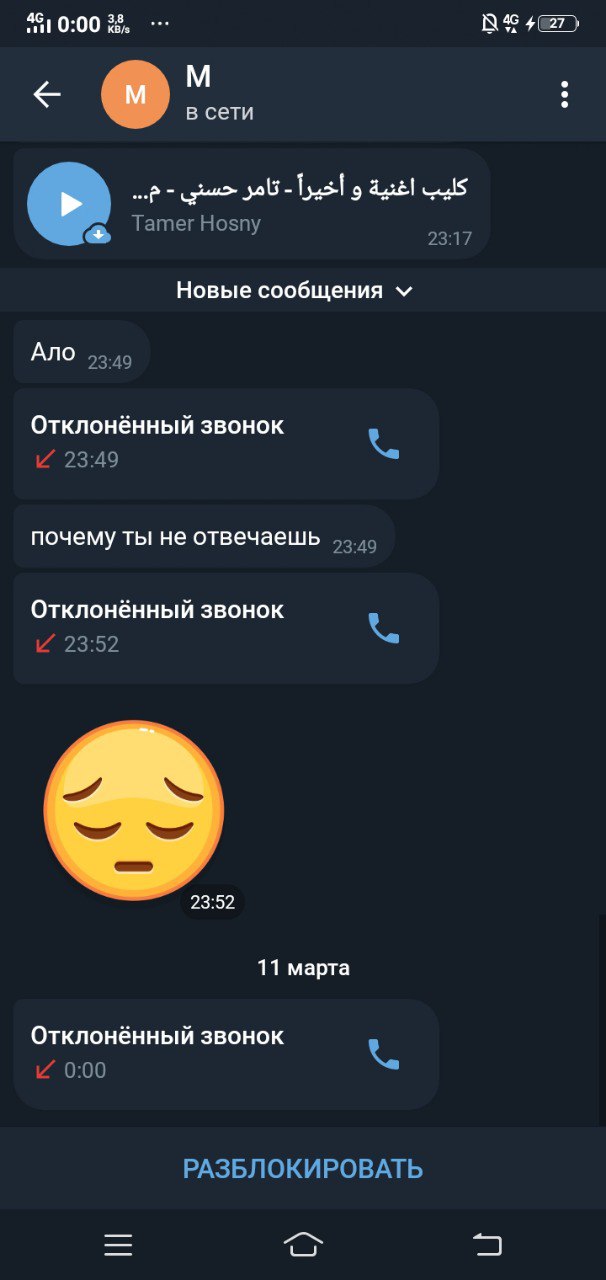Viewport: 606px width, 1280px height.
Task: Open Android recent apps menu button
Action: pos(118,1244)
